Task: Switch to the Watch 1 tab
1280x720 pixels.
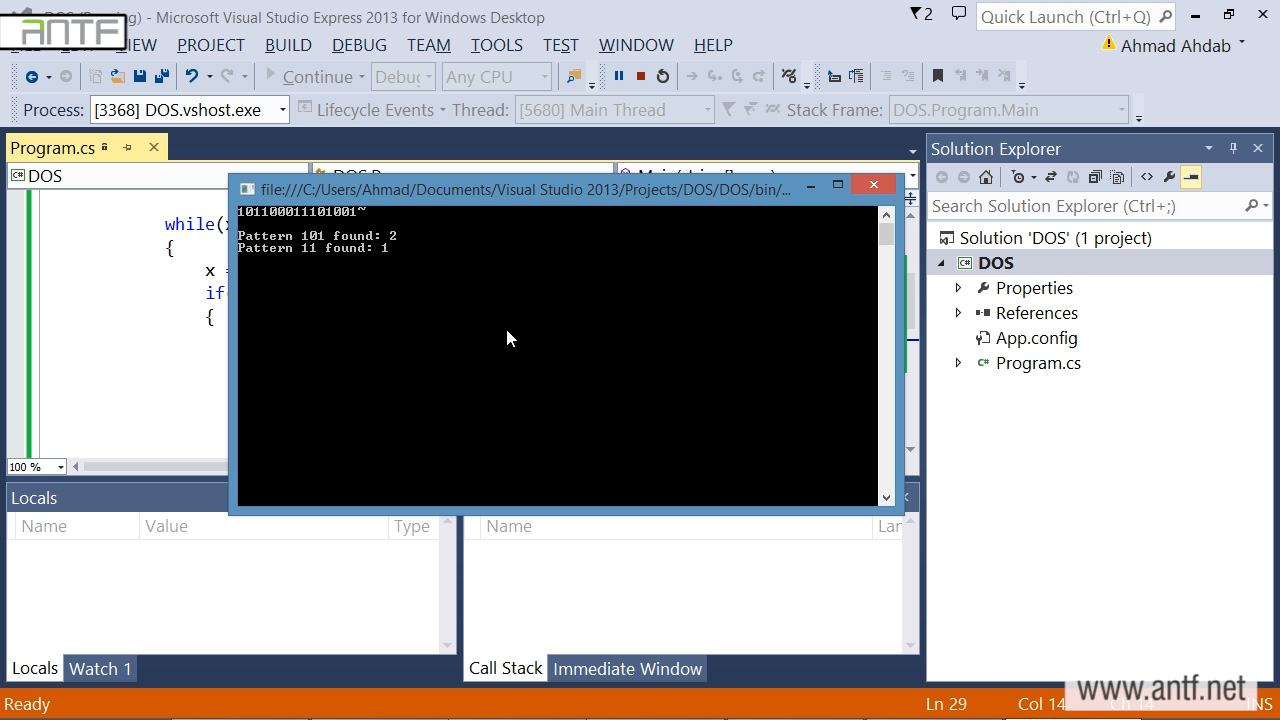Action: (100, 669)
